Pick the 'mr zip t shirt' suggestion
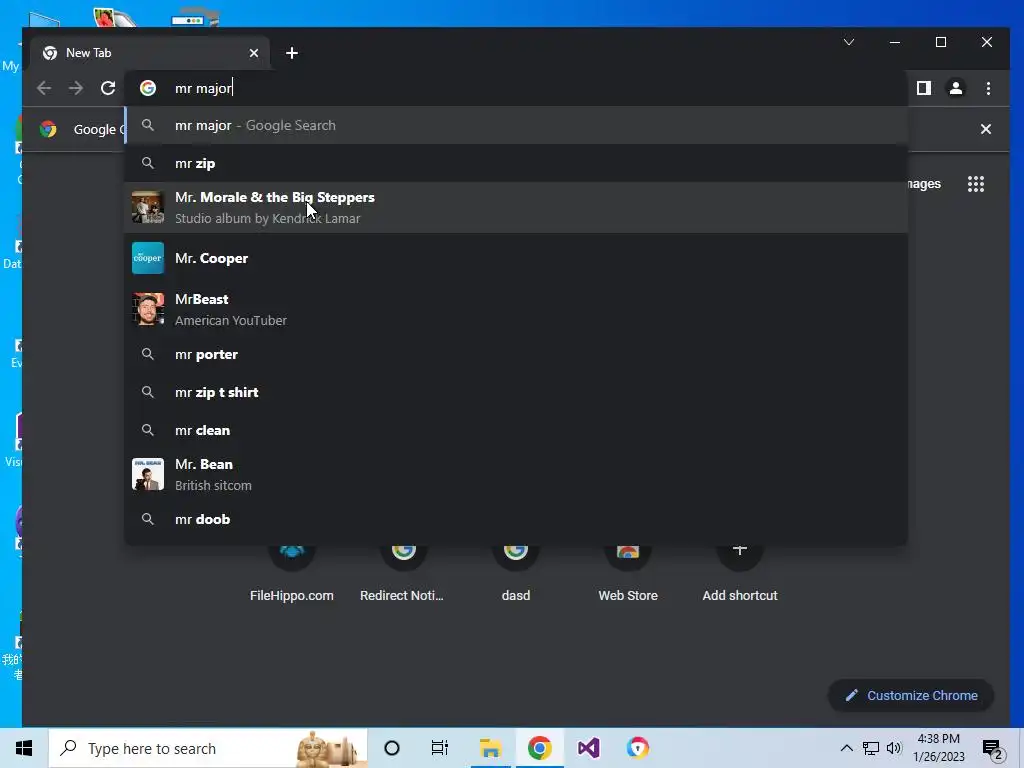Viewport: 1024px width, 768px height. point(516,392)
